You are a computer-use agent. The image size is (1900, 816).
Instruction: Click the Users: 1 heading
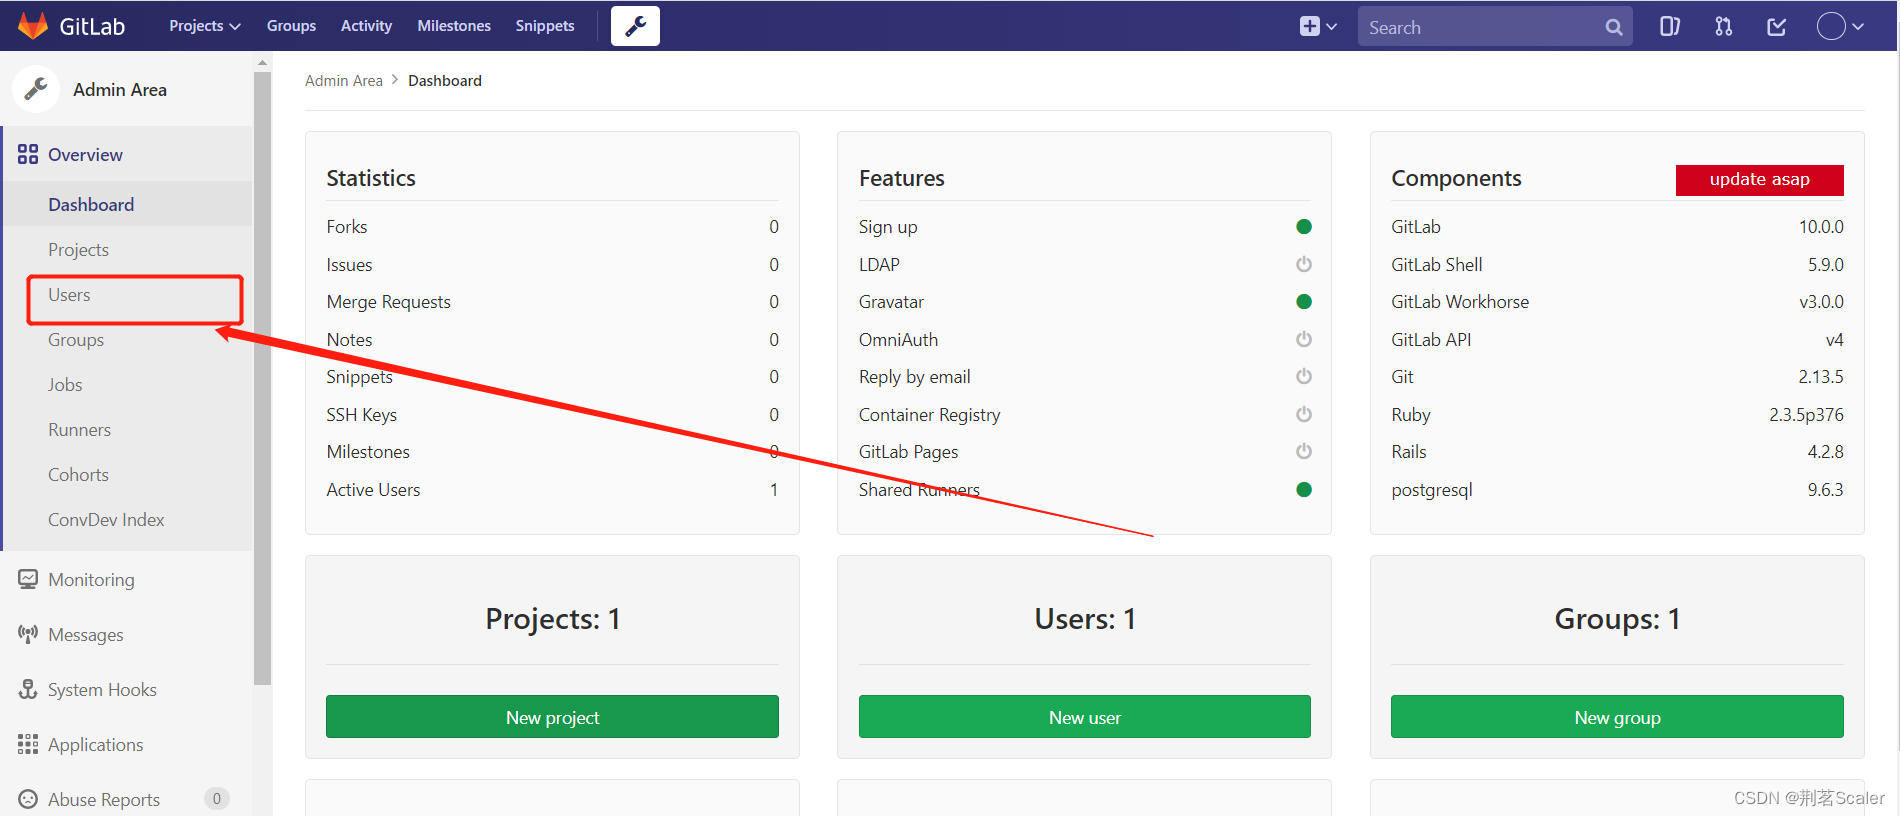[1085, 619]
